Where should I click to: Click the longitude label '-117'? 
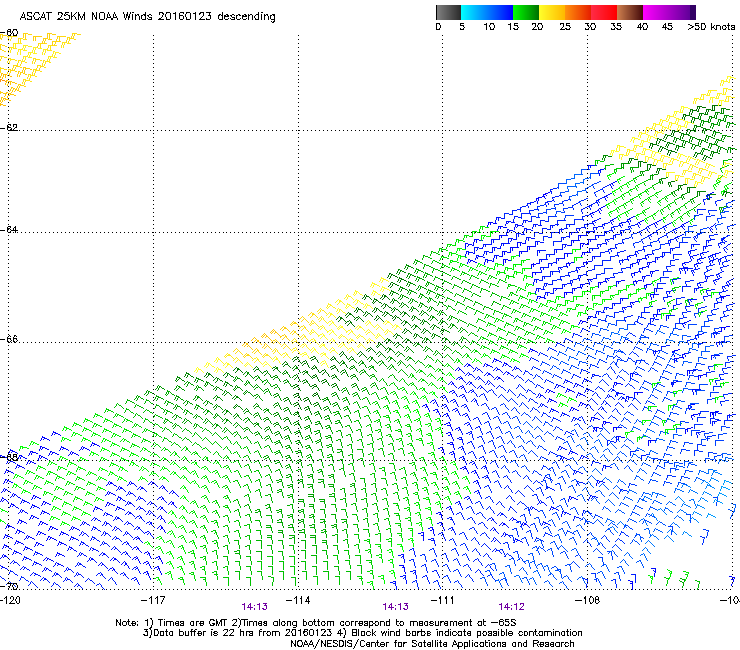pyautogui.click(x=153, y=600)
